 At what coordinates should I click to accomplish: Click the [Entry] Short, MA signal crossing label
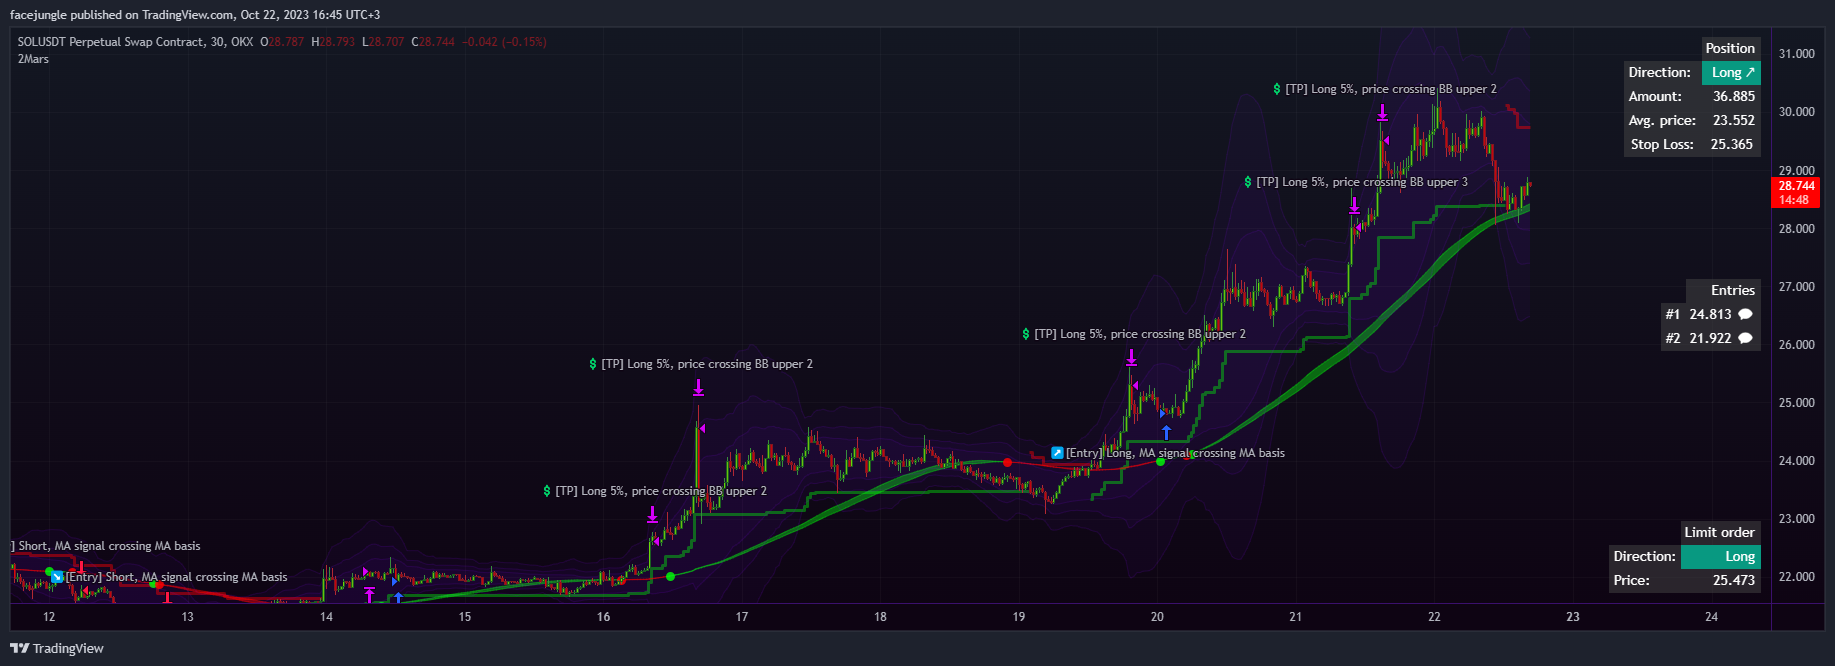[x=176, y=577]
